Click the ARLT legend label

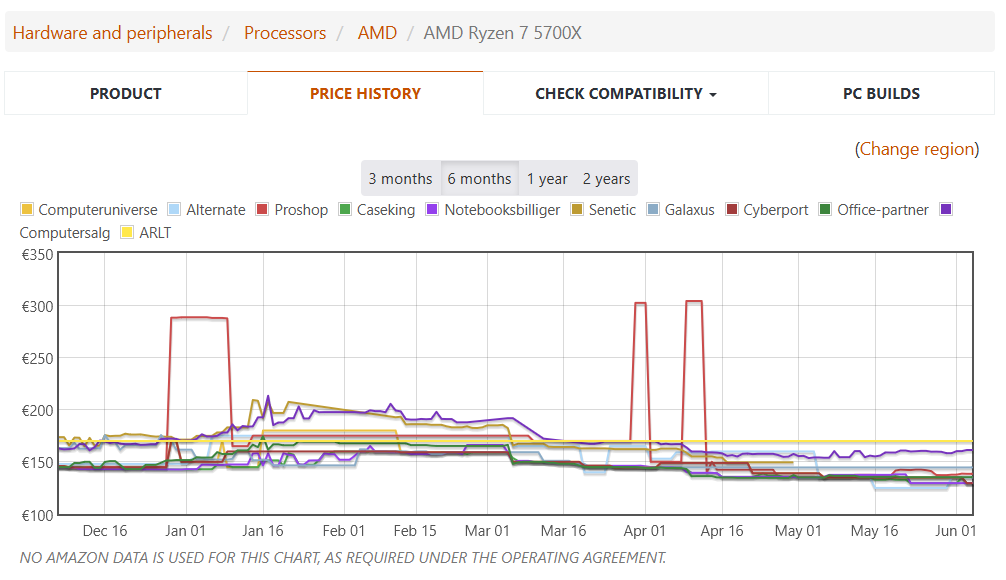[155, 233]
